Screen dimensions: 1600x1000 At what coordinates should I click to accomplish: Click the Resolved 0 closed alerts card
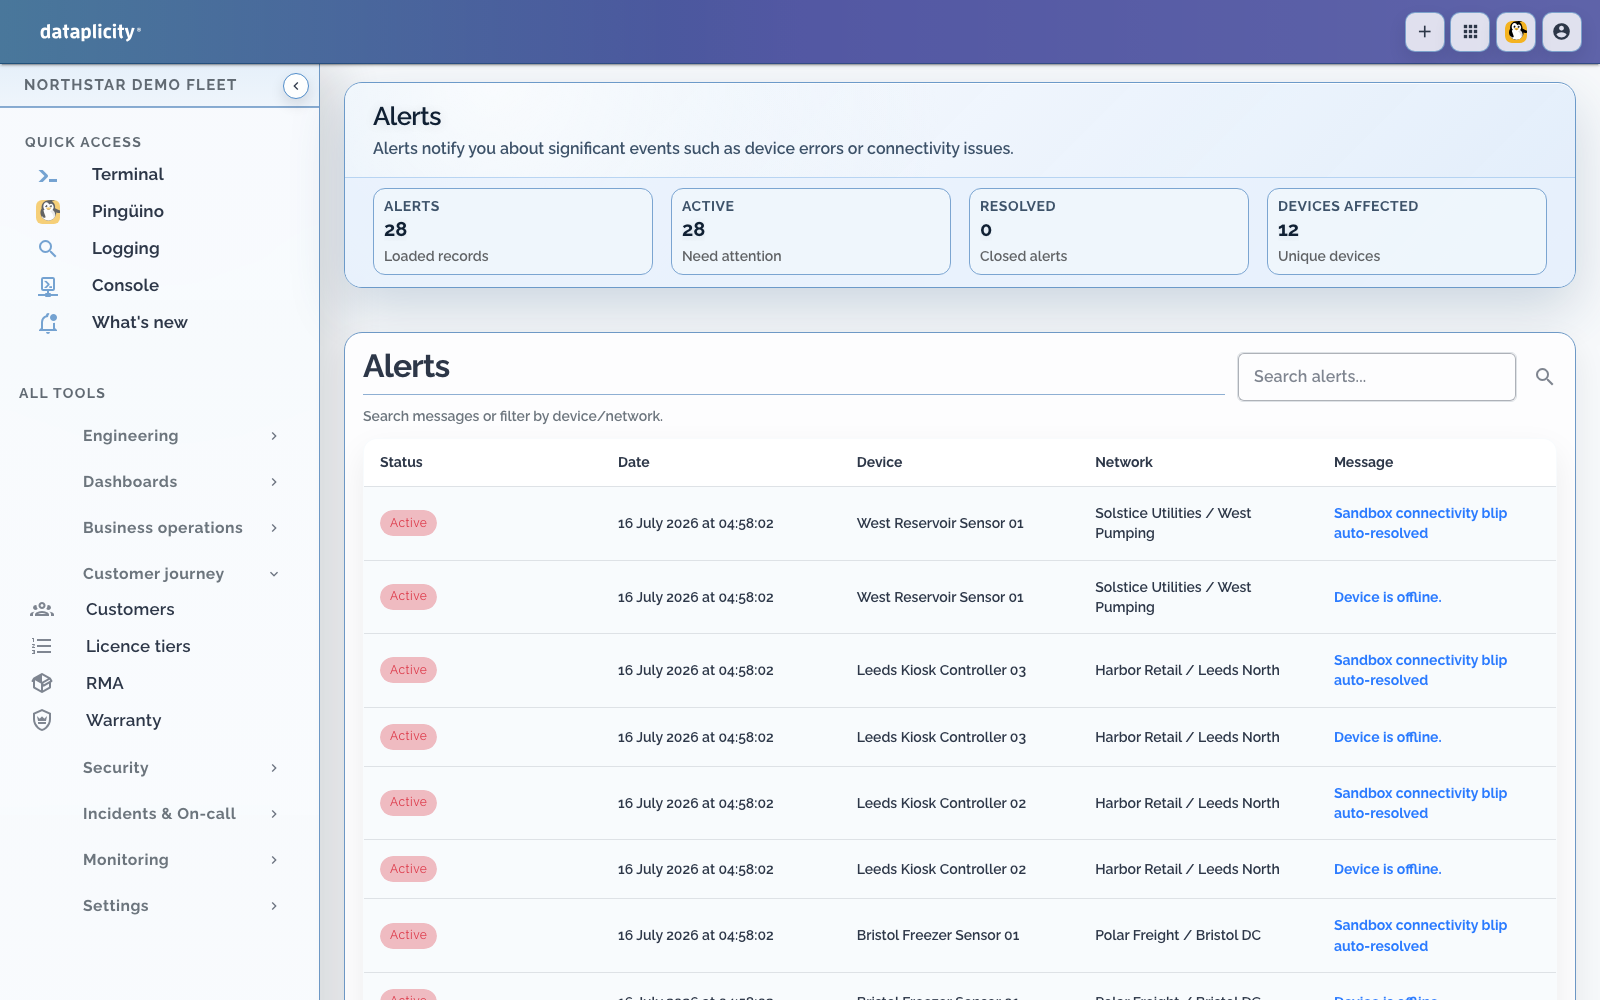tap(1109, 232)
